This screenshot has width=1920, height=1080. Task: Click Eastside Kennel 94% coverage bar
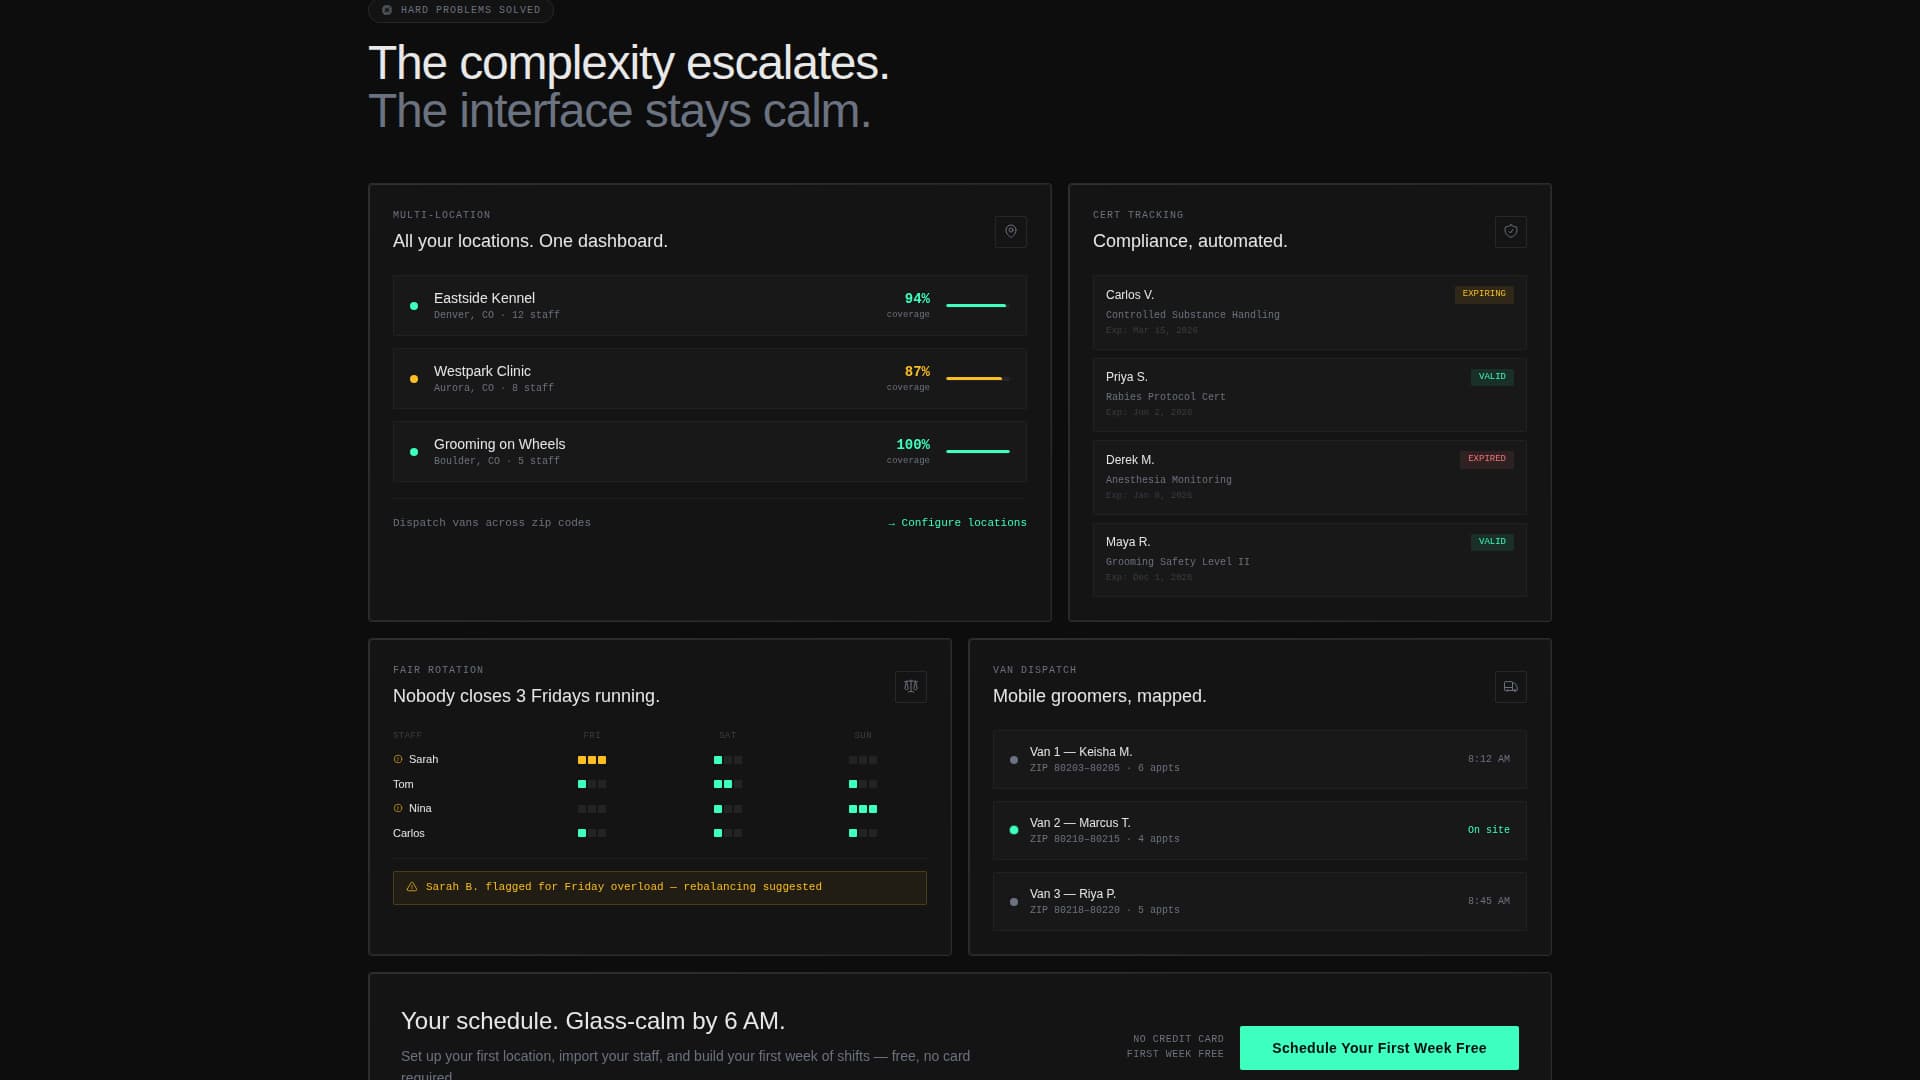(978, 306)
